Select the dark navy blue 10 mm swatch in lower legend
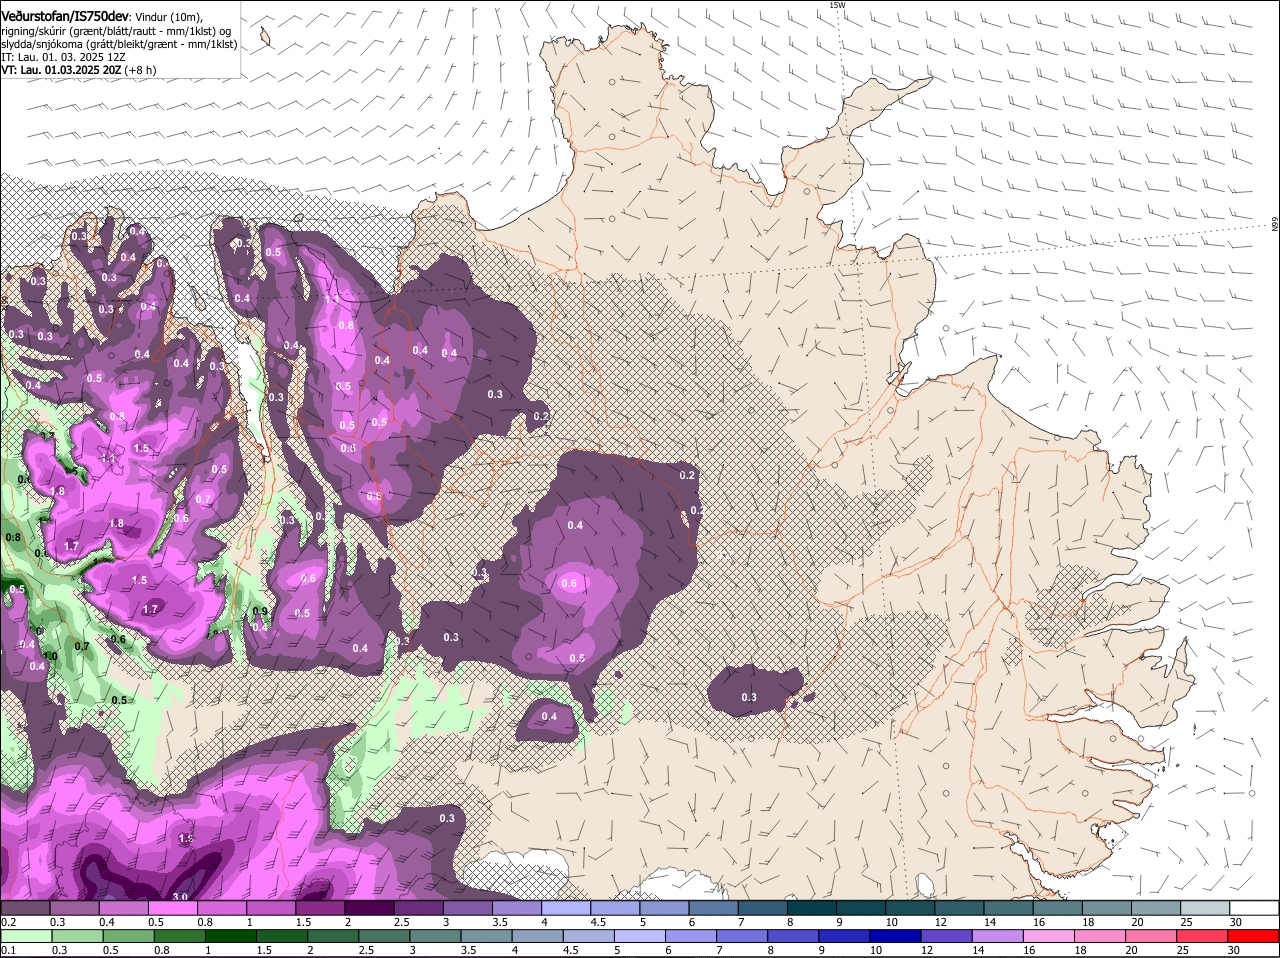1280x958 pixels. click(895, 935)
